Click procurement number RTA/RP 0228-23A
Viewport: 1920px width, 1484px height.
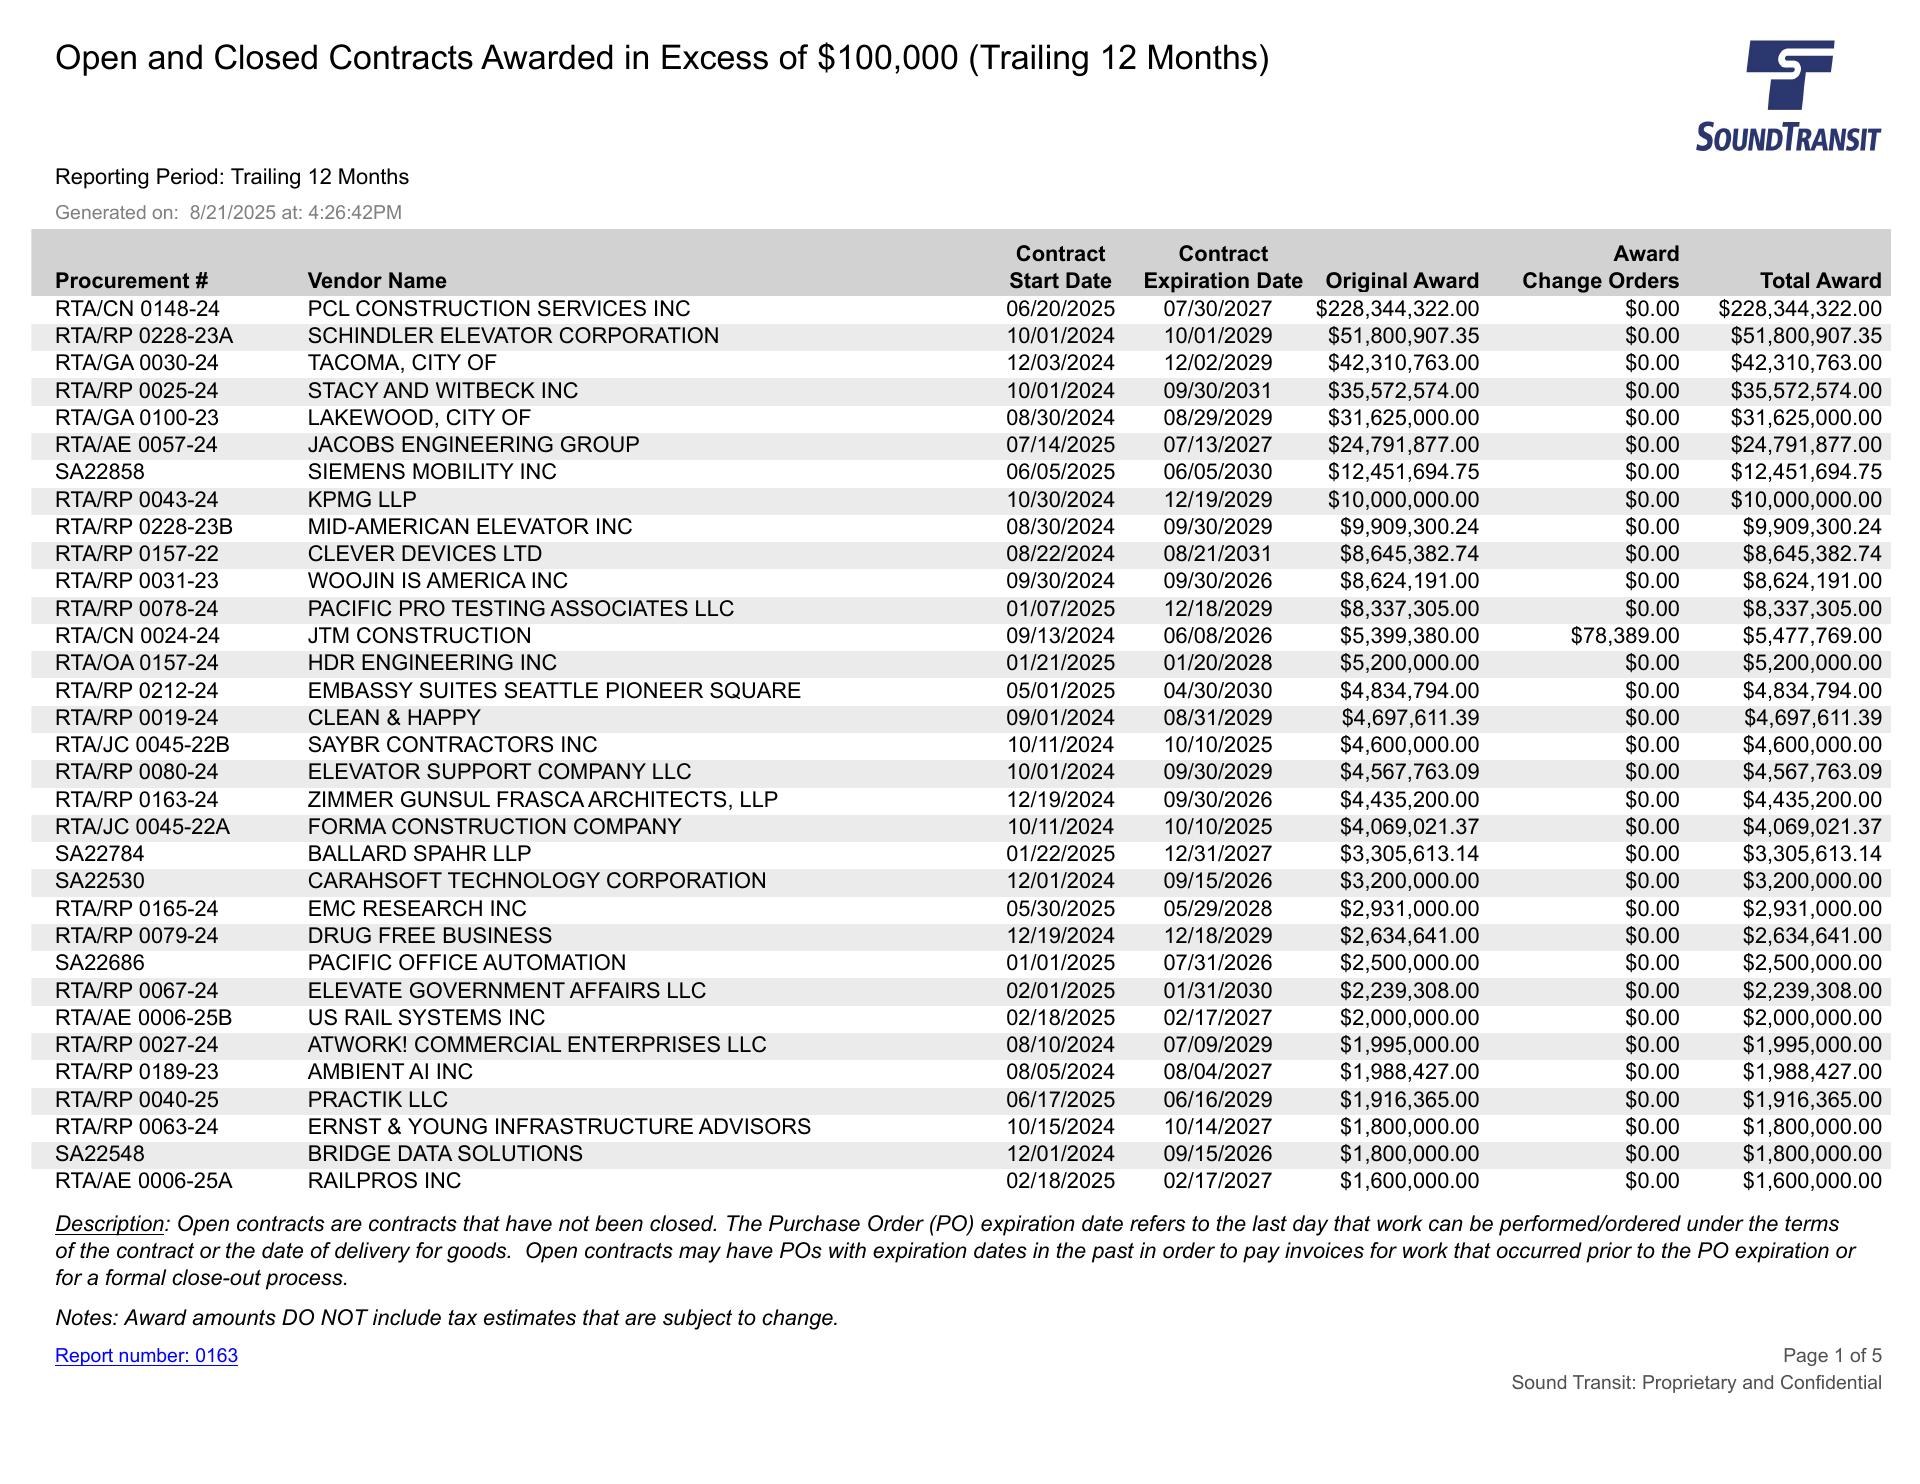pyautogui.click(x=144, y=336)
